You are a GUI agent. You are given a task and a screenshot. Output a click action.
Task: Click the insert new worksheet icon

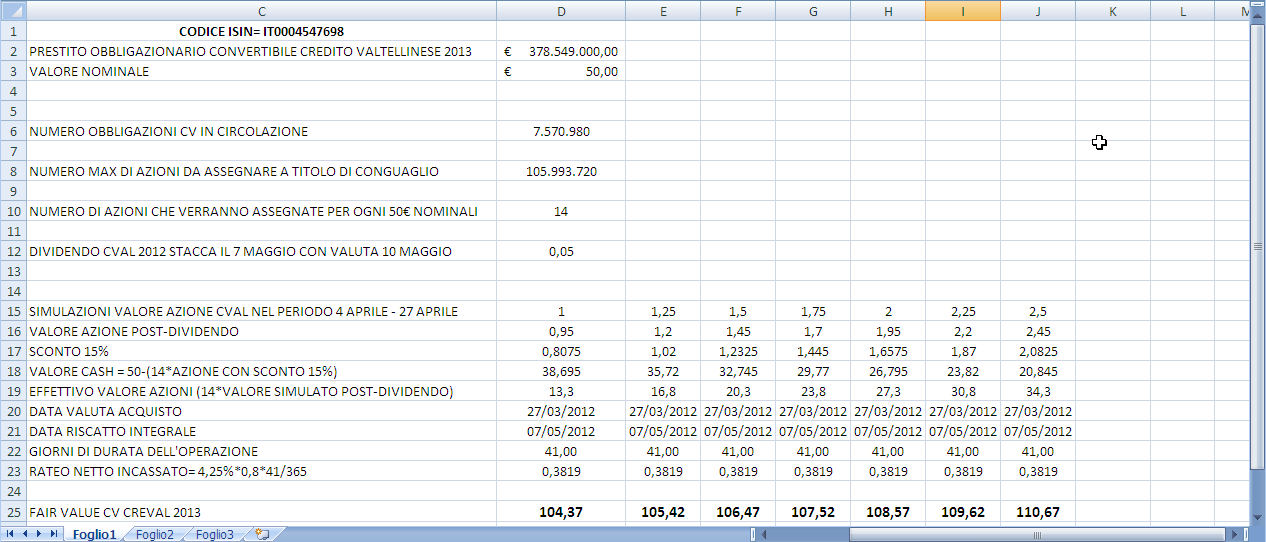pos(262,535)
